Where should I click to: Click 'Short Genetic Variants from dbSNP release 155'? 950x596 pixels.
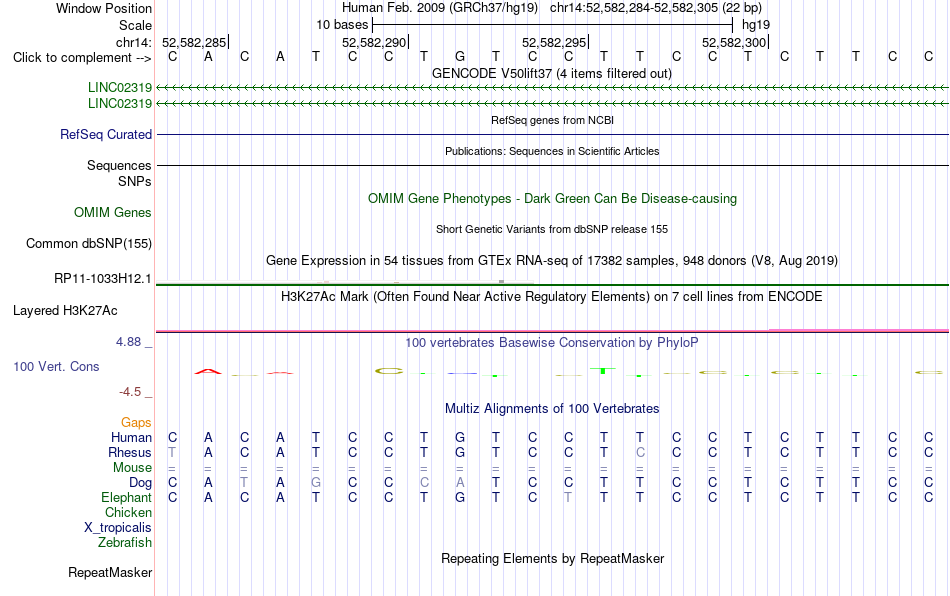tap(552, 230)
